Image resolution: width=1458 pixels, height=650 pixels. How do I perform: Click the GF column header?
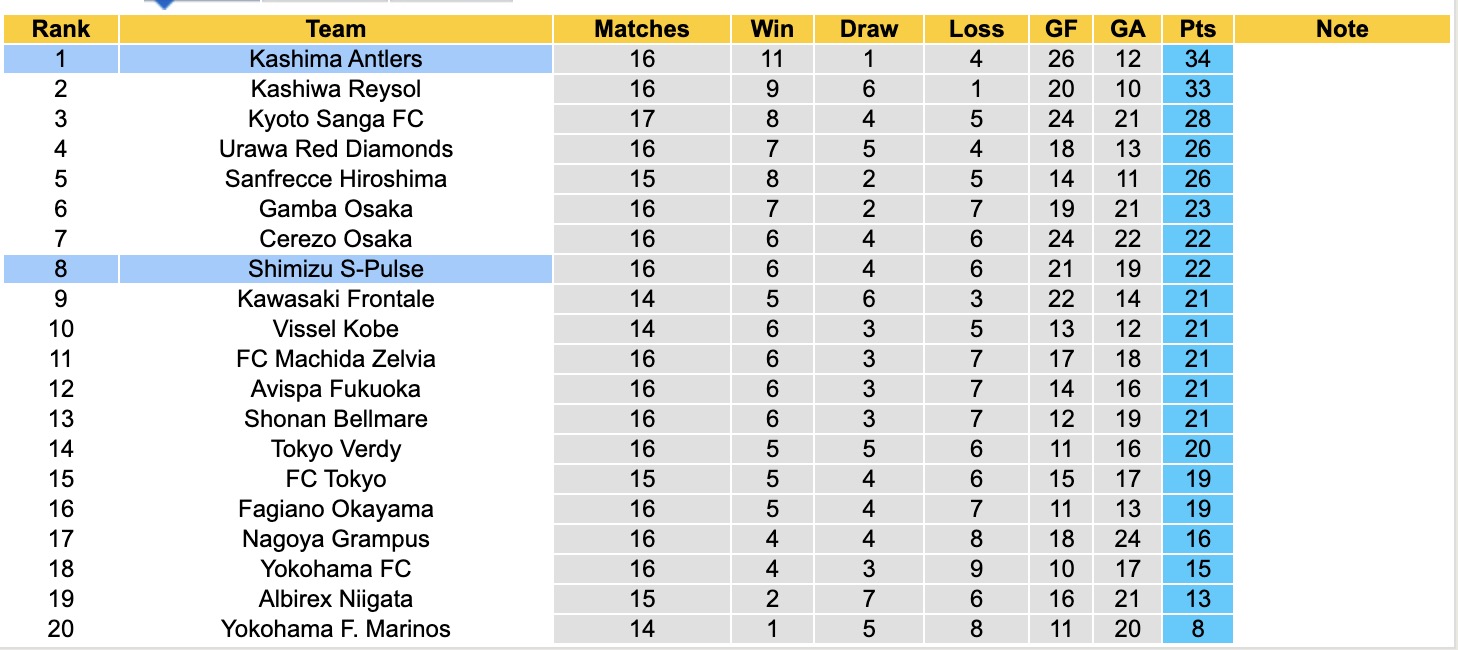[1061, 29]
